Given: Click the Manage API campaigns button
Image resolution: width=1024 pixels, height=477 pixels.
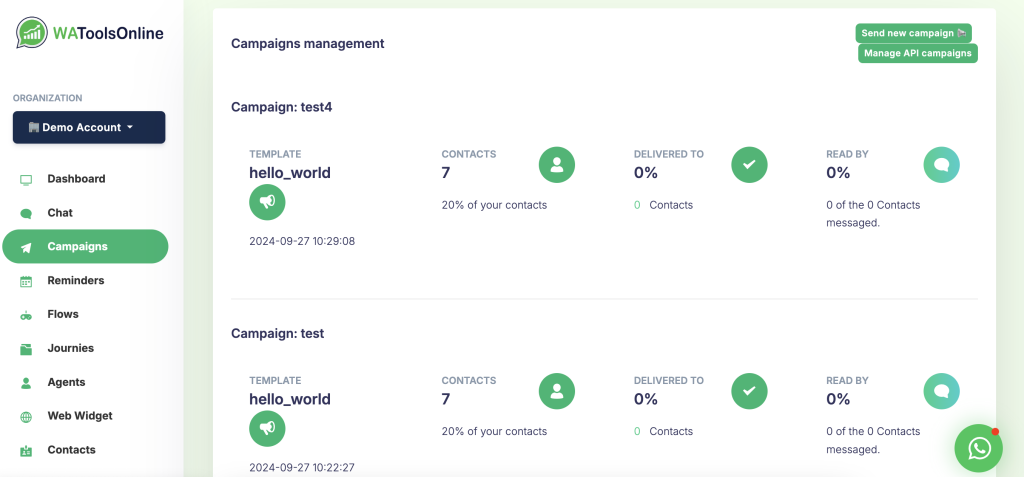Looking at the screenshot, I should point(918,53).
